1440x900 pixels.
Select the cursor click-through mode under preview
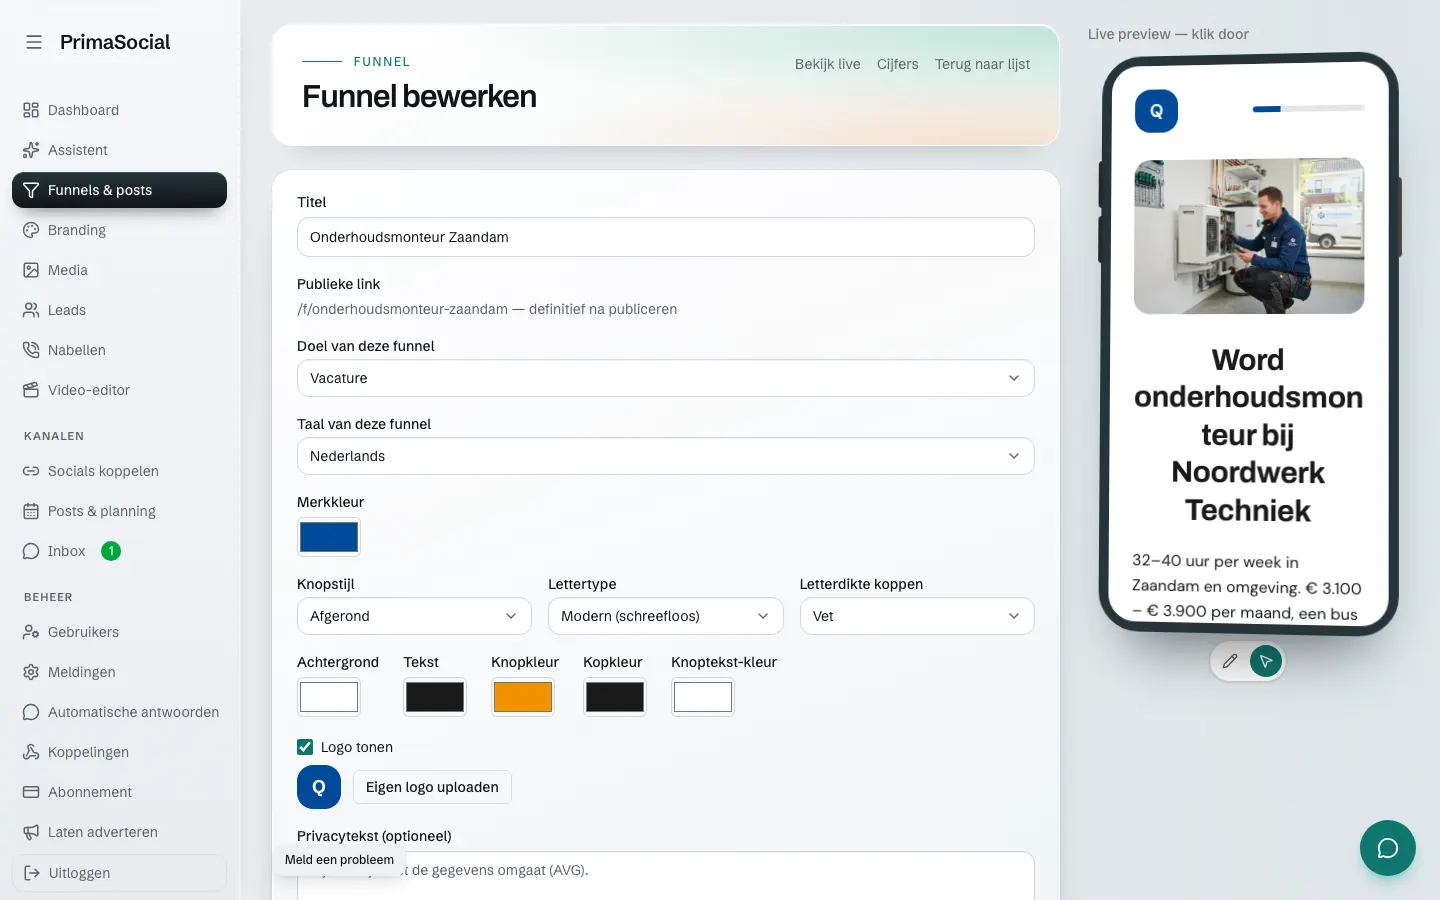click(1266, 661)
